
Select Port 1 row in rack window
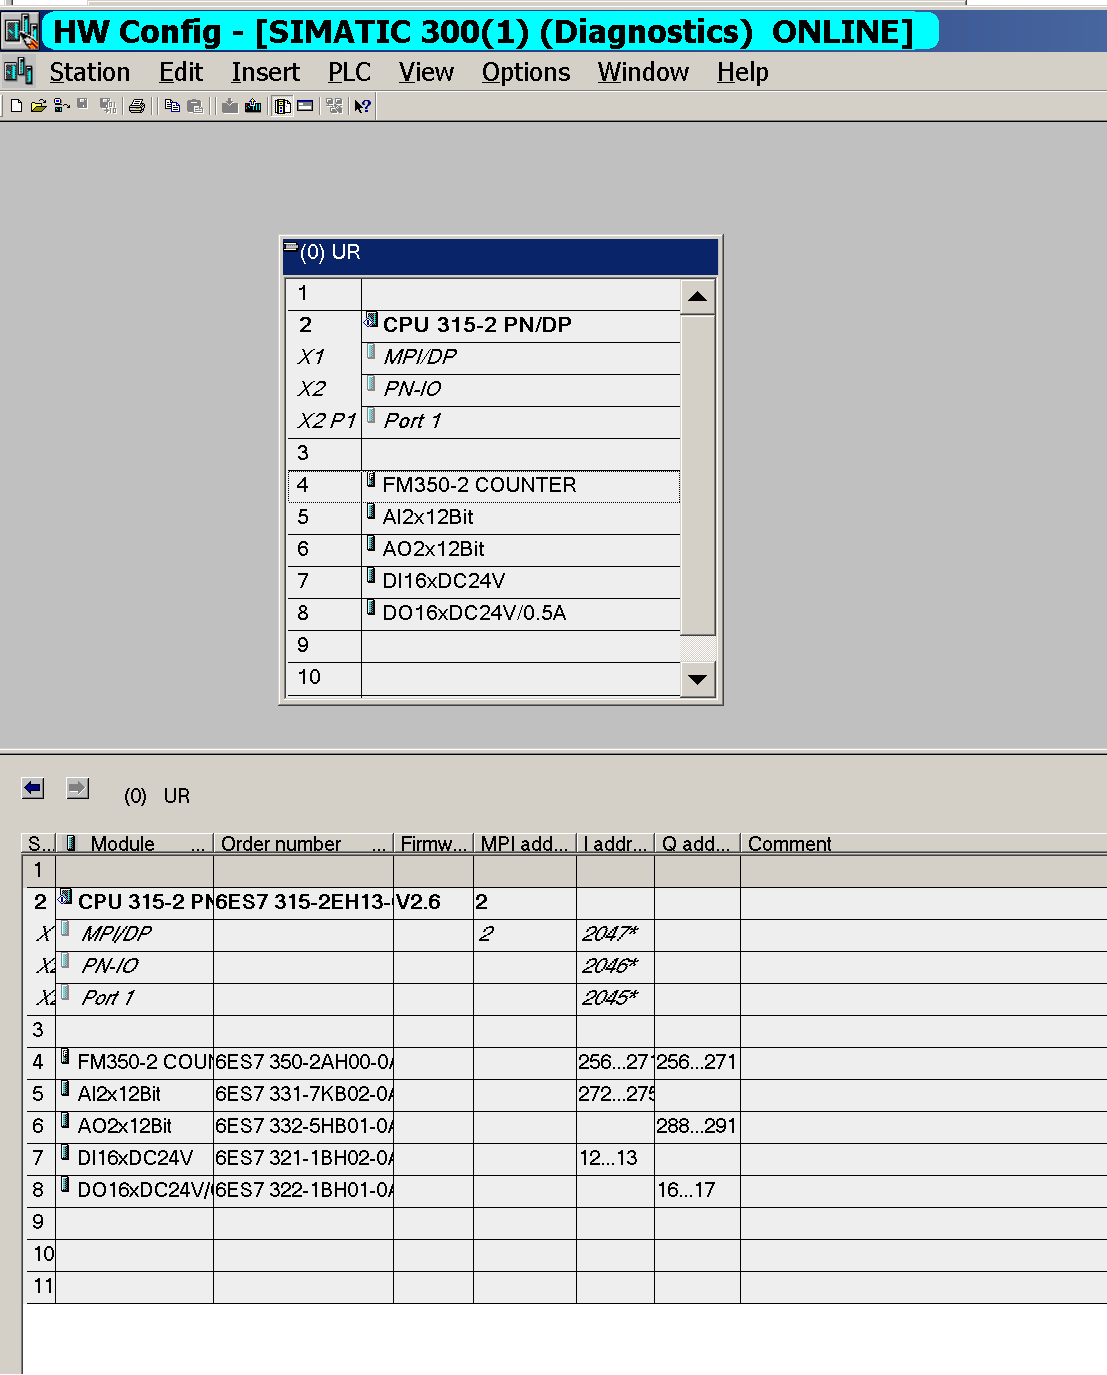coord(484,421)
